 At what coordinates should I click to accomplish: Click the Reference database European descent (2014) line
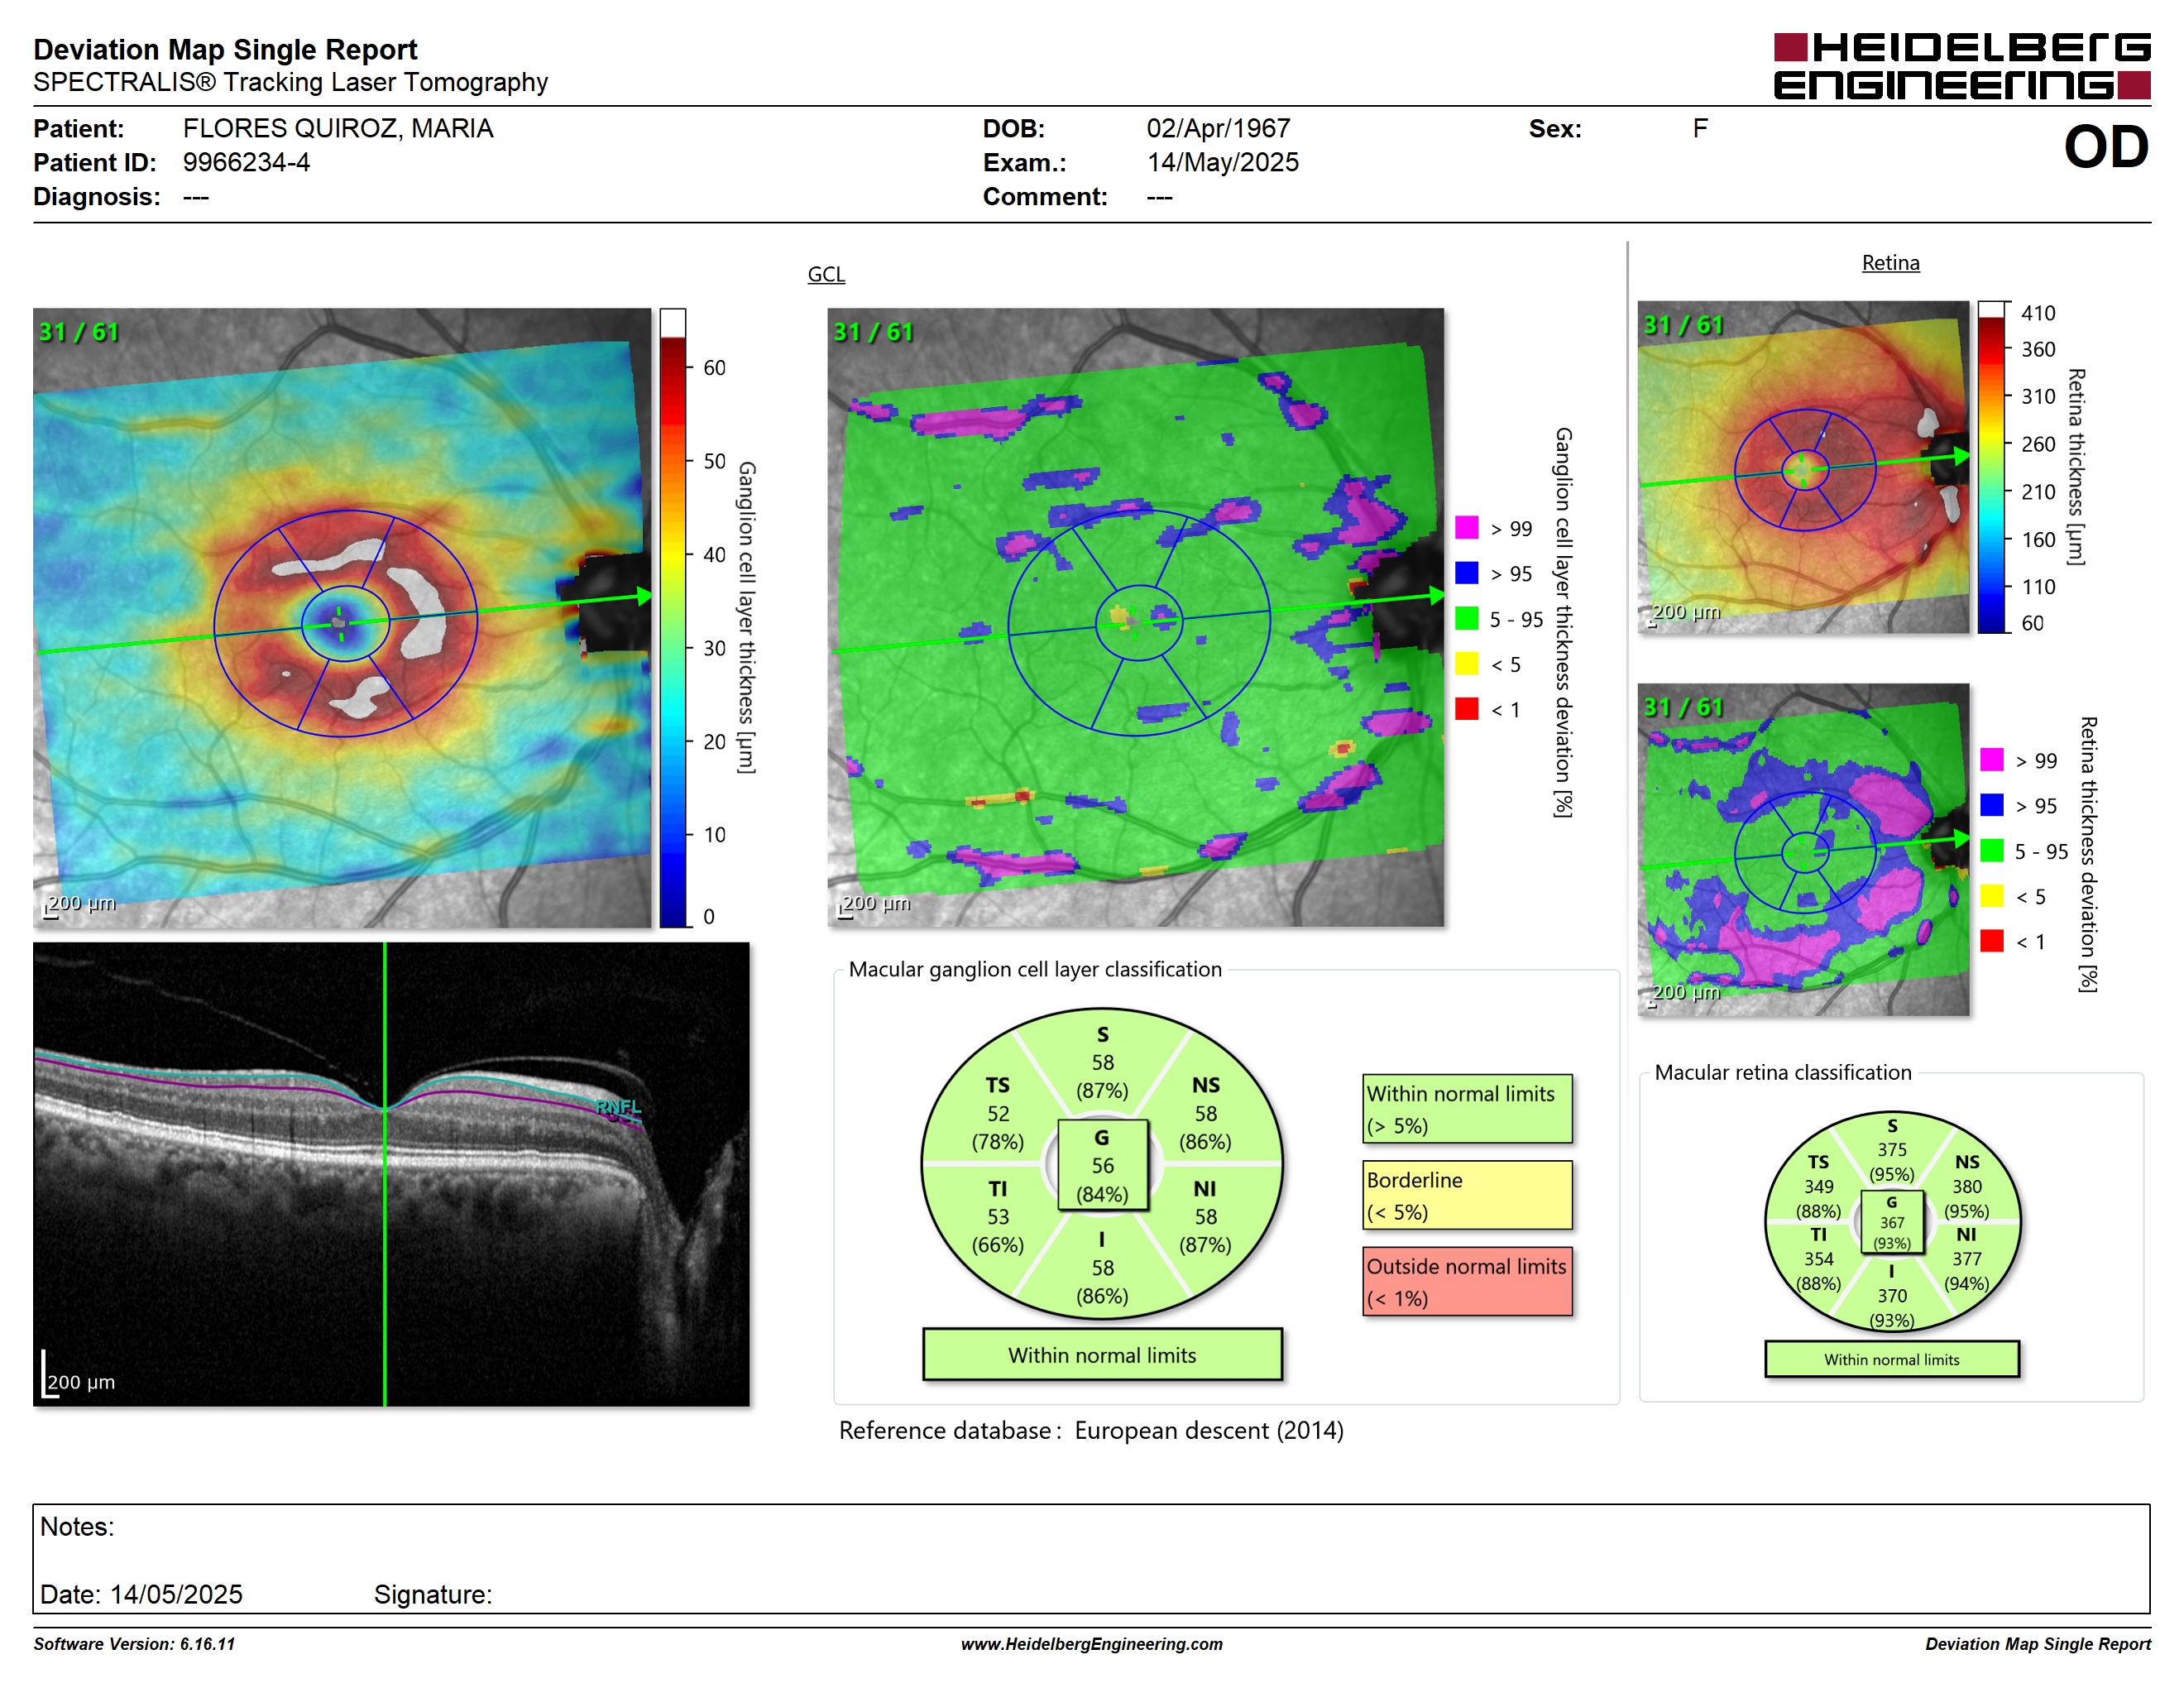1091,1430
